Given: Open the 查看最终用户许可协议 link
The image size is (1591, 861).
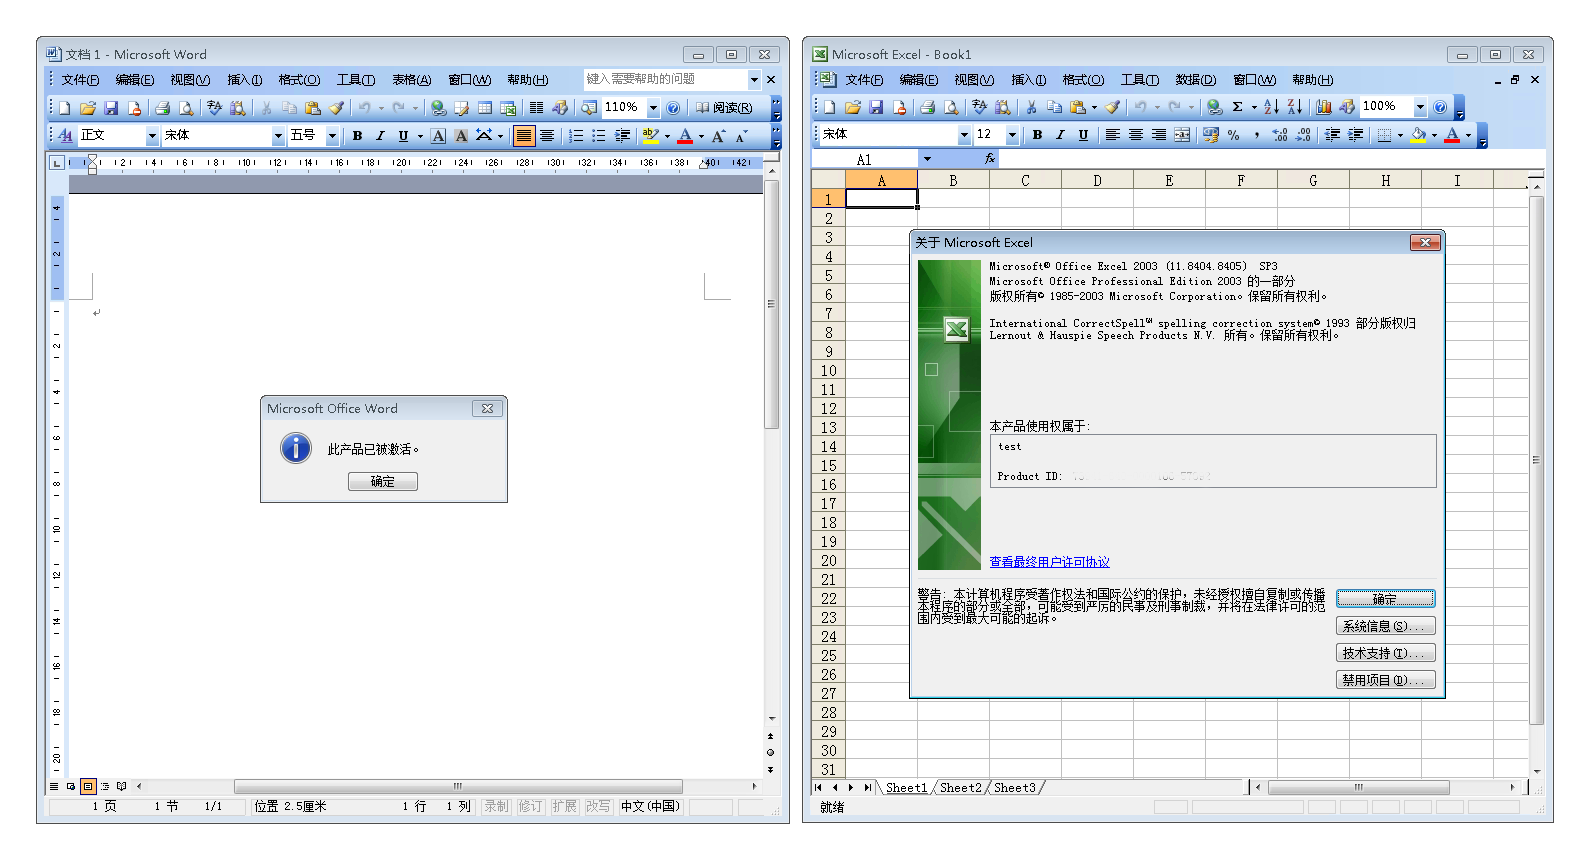Looking at the screenshot, I should [1049, 562].
